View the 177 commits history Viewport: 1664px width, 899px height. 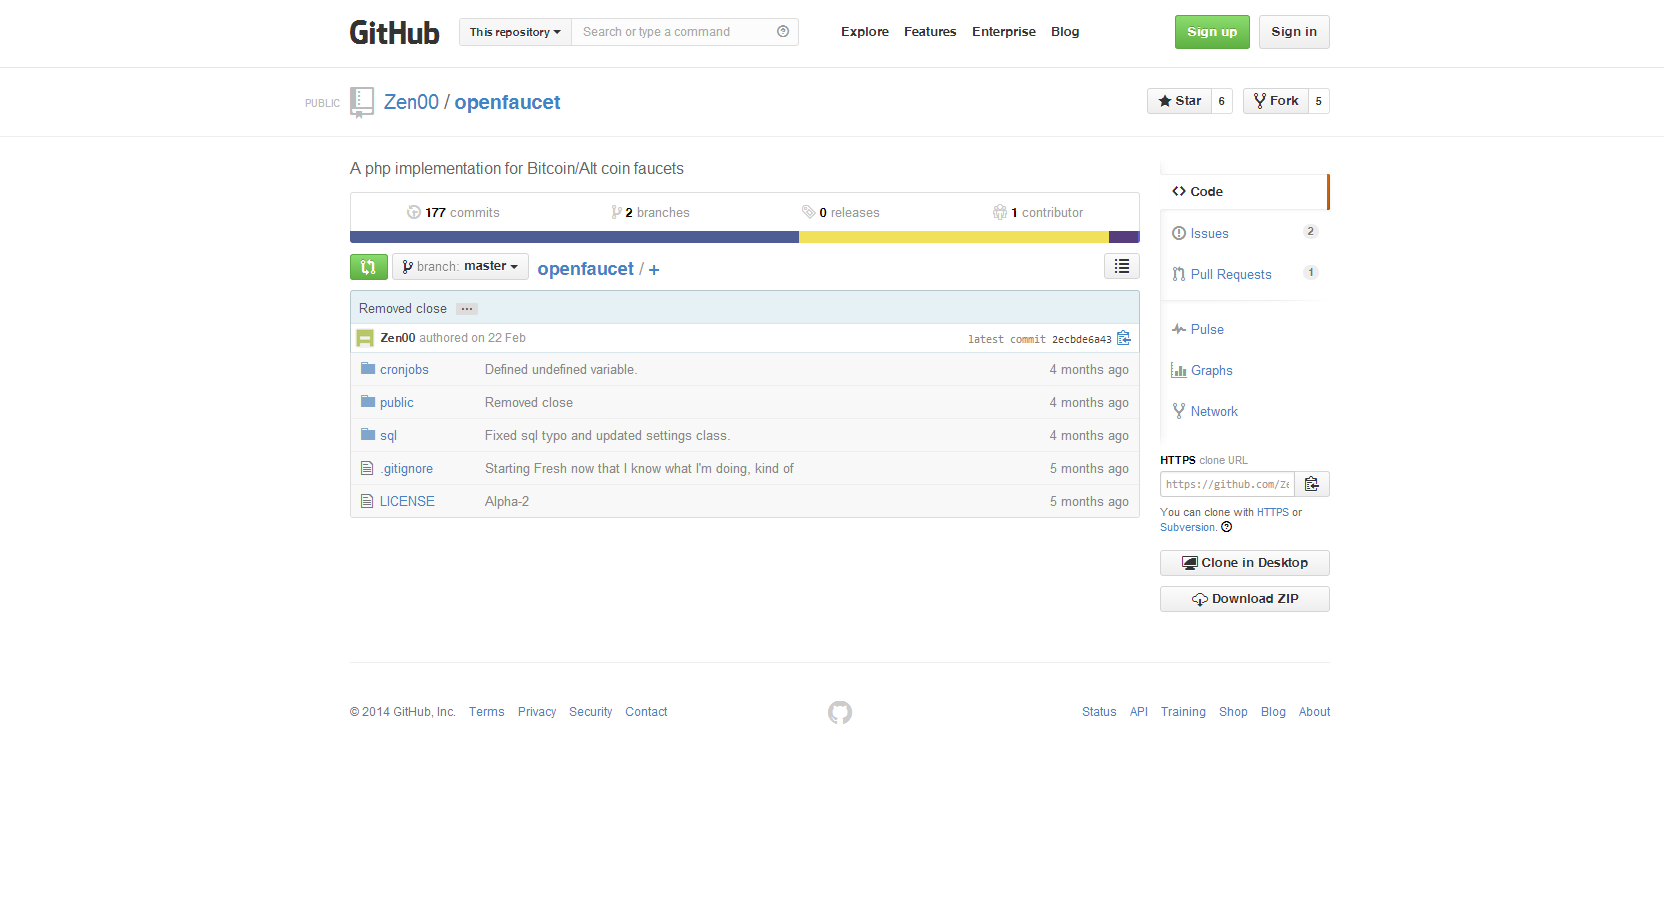pos(453,213)
